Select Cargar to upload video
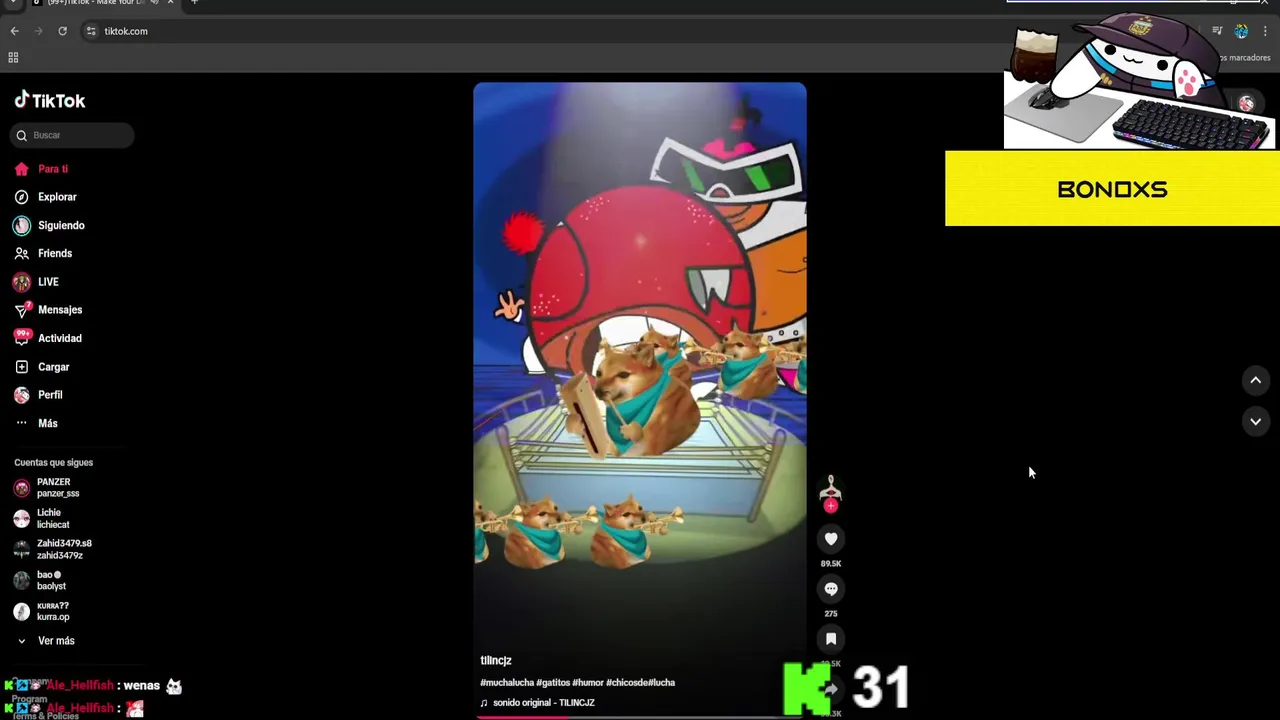 point(54,367)
